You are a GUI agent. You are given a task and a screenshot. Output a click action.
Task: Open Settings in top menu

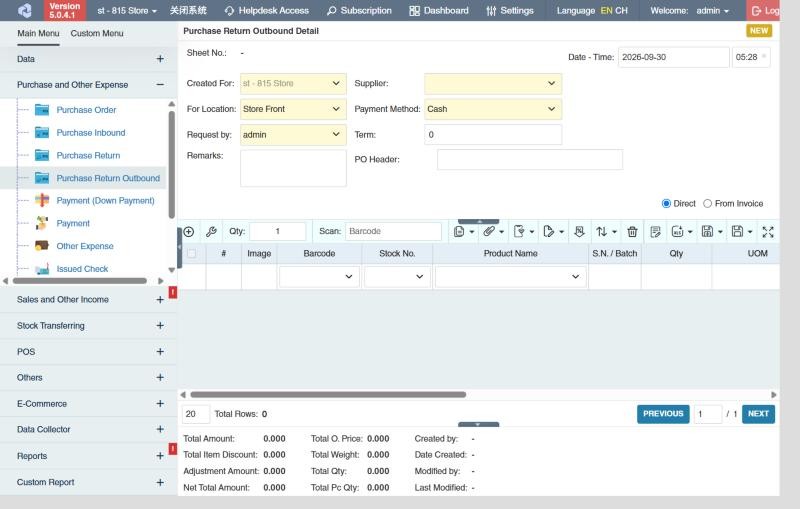(x=510, y=10)
